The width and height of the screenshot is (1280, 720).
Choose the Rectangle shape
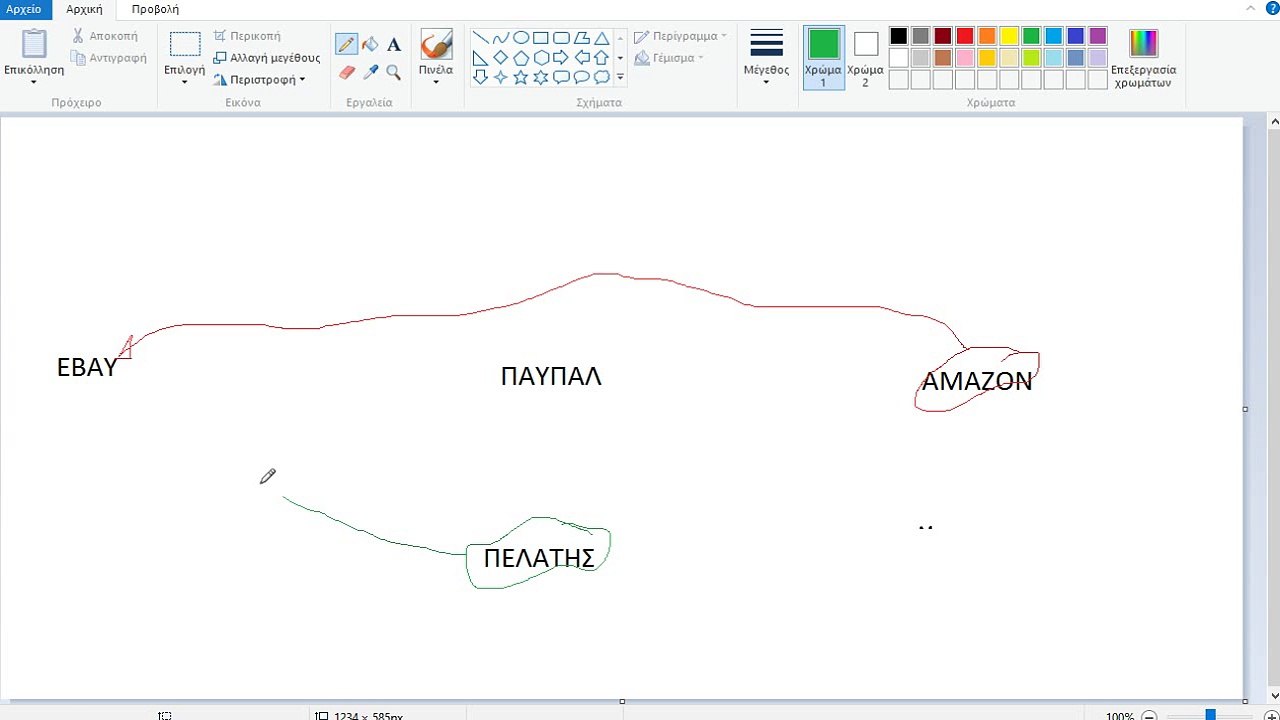[541, 38]
